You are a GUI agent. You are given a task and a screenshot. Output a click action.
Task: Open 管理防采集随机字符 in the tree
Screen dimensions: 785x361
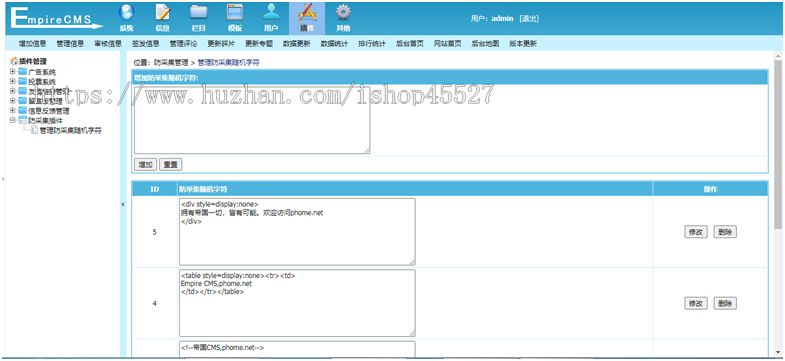pyautogui.click(x=71, y=130)
